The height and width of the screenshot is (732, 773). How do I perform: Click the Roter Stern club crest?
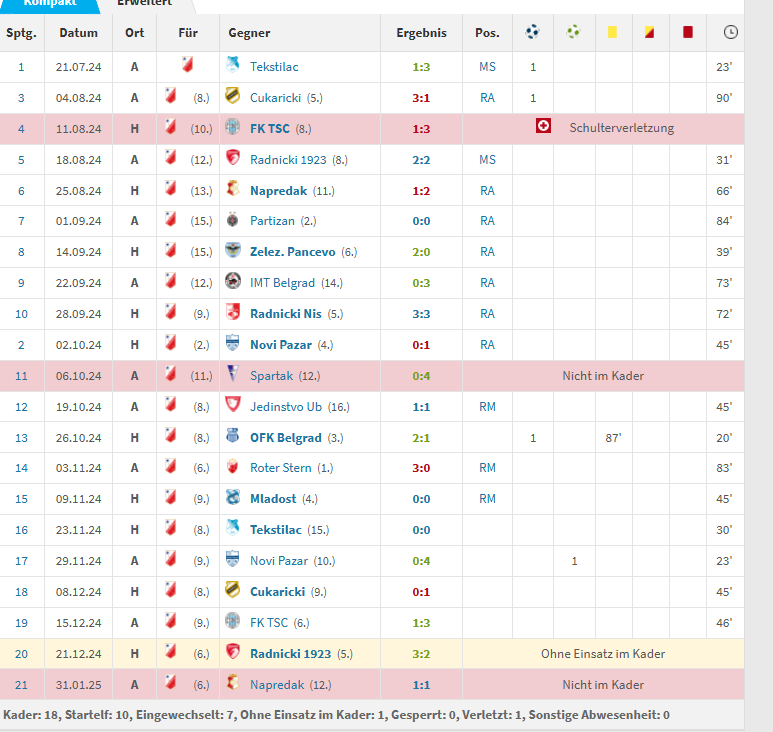[x=232, y=468]
